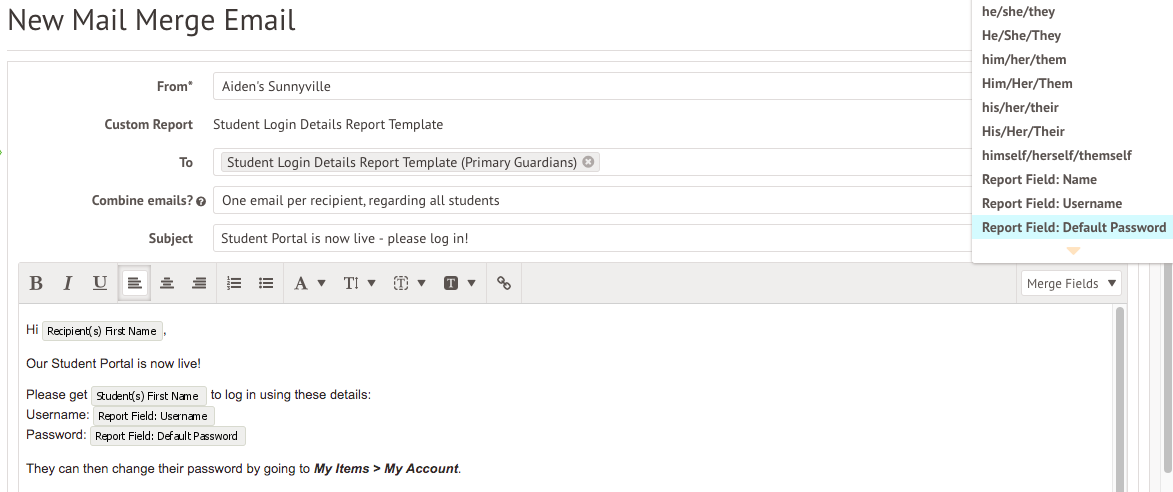1173x492 pixels.
Task: Align text to the right
Action: [199, 284]
